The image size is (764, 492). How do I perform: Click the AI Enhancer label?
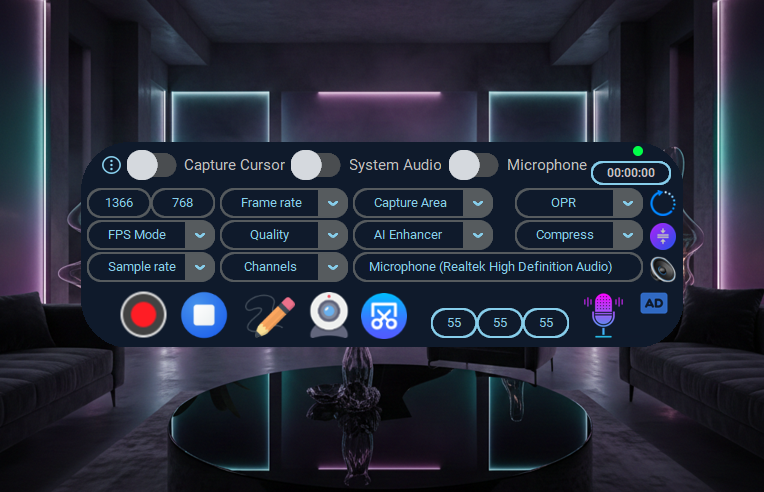pos(408,235)
